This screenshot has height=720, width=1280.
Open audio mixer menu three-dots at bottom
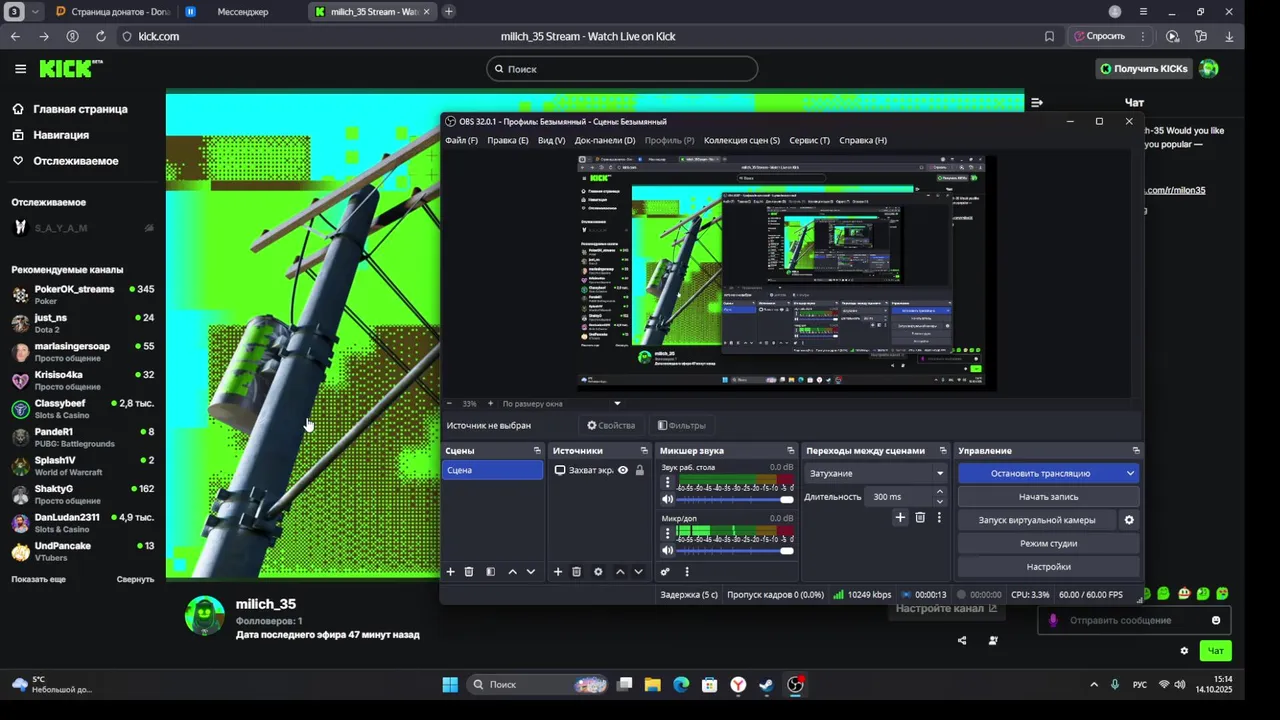click(x=687, y=572)
